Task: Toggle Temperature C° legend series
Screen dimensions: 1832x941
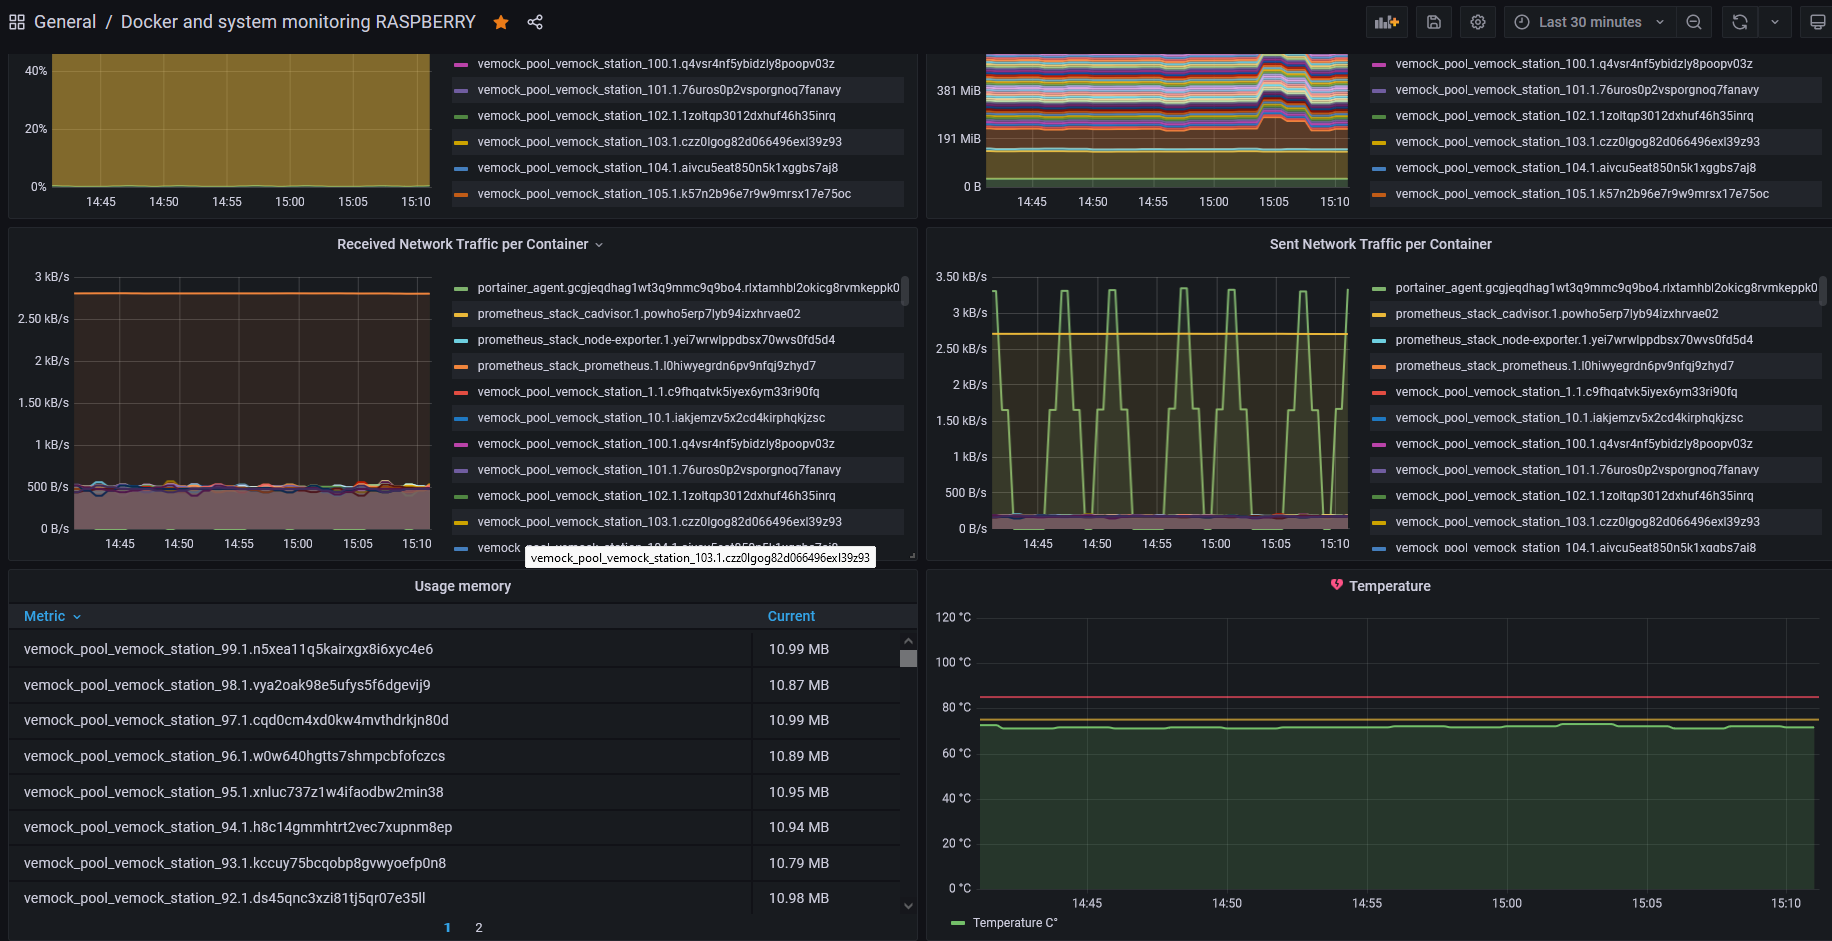Action: tap(1015, 923)
